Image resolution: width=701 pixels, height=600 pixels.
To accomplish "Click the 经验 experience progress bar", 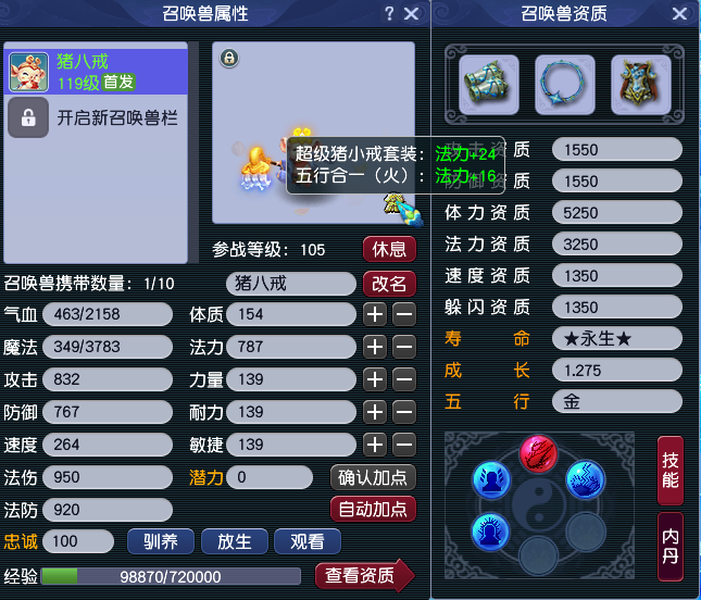I will click(170, 577).
